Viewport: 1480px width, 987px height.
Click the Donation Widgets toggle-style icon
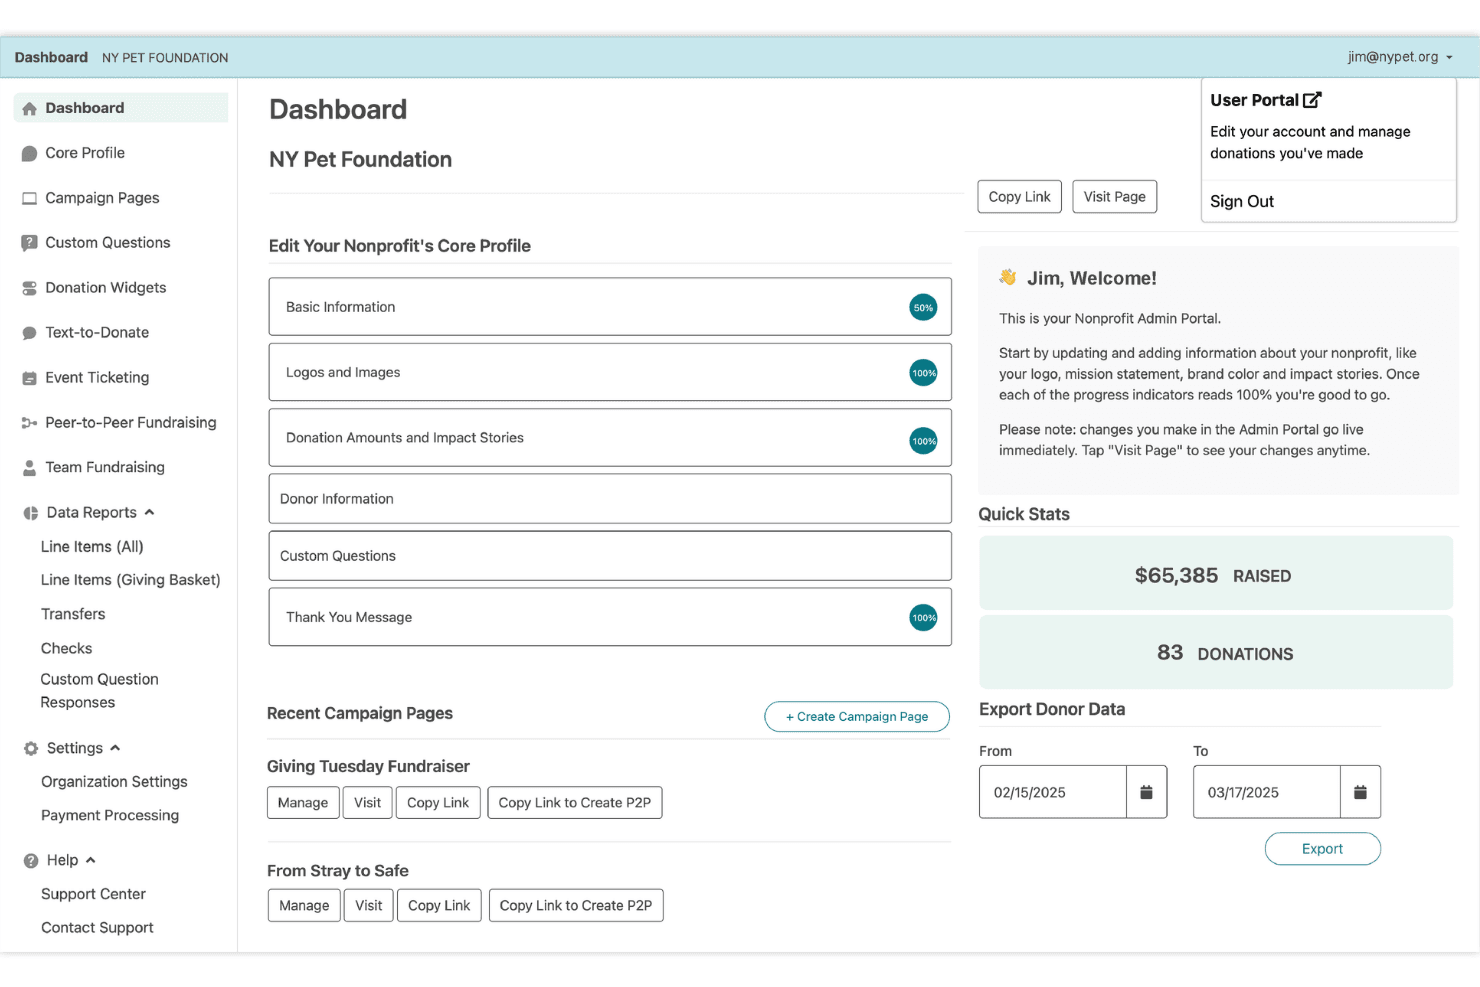(x=30, y=288)
